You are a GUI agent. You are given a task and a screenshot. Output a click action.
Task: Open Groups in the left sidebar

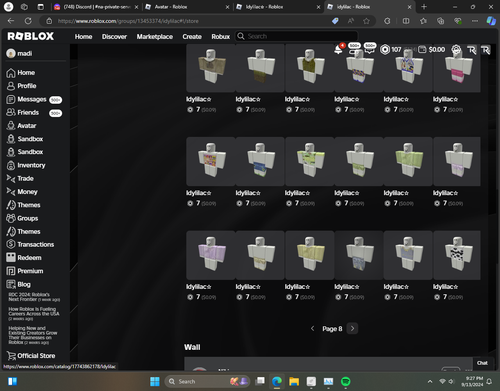tap(22, 218)
